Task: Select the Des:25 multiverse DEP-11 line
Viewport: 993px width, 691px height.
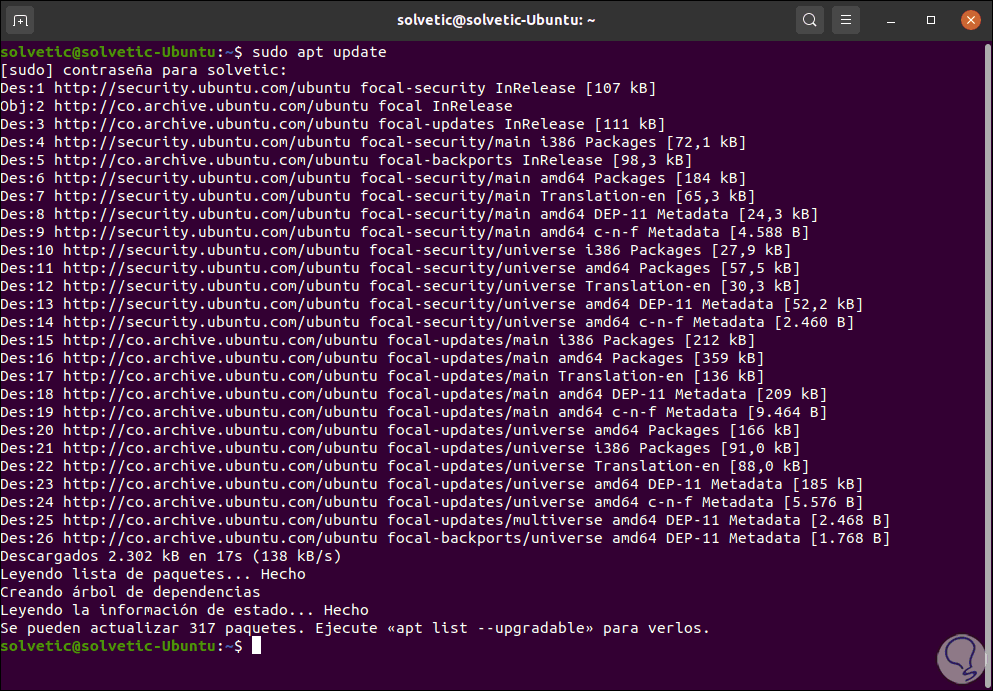Action: [445, 521]
